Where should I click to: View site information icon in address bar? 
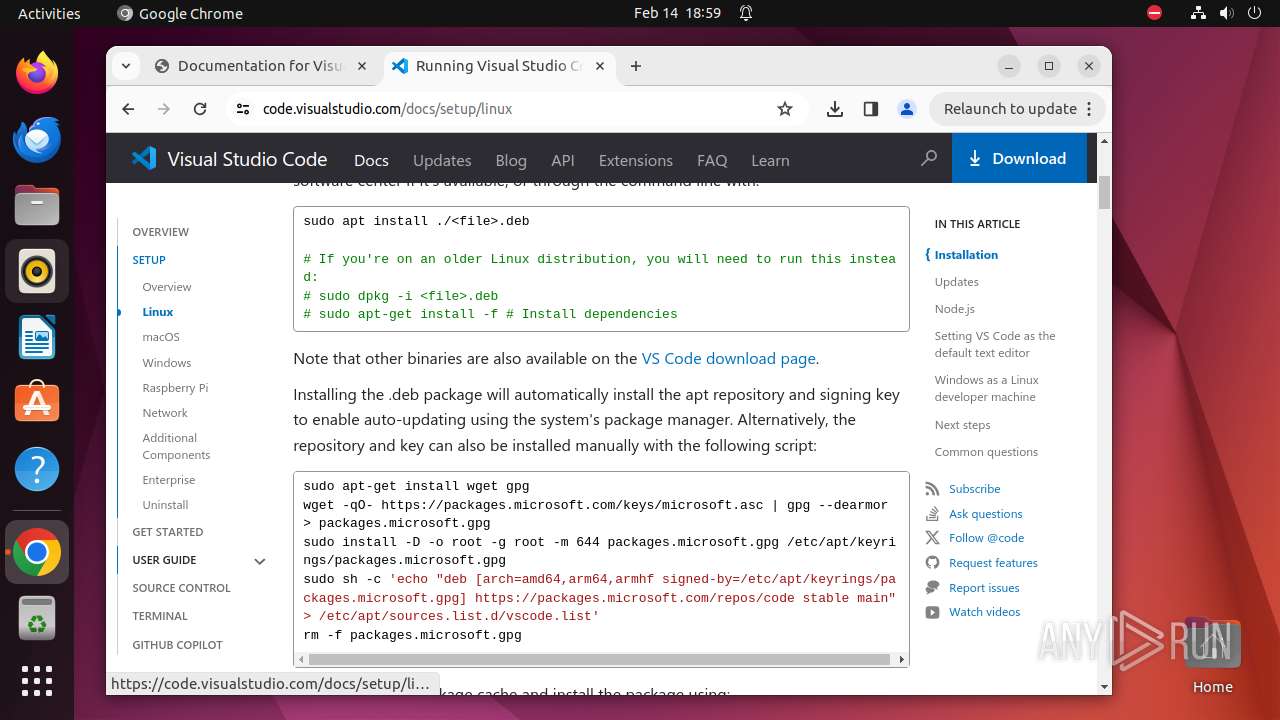[x=243, y=109]
